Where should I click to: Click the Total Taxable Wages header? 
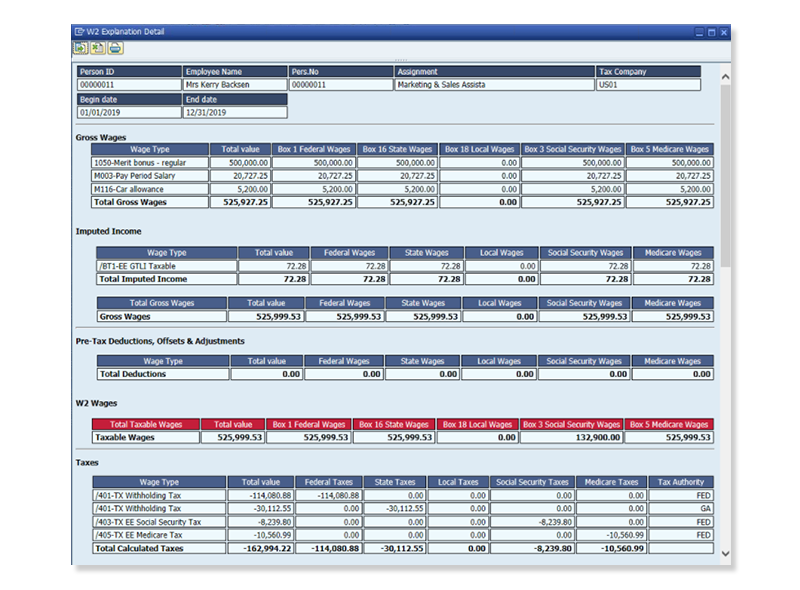click(x=146, y=424)
